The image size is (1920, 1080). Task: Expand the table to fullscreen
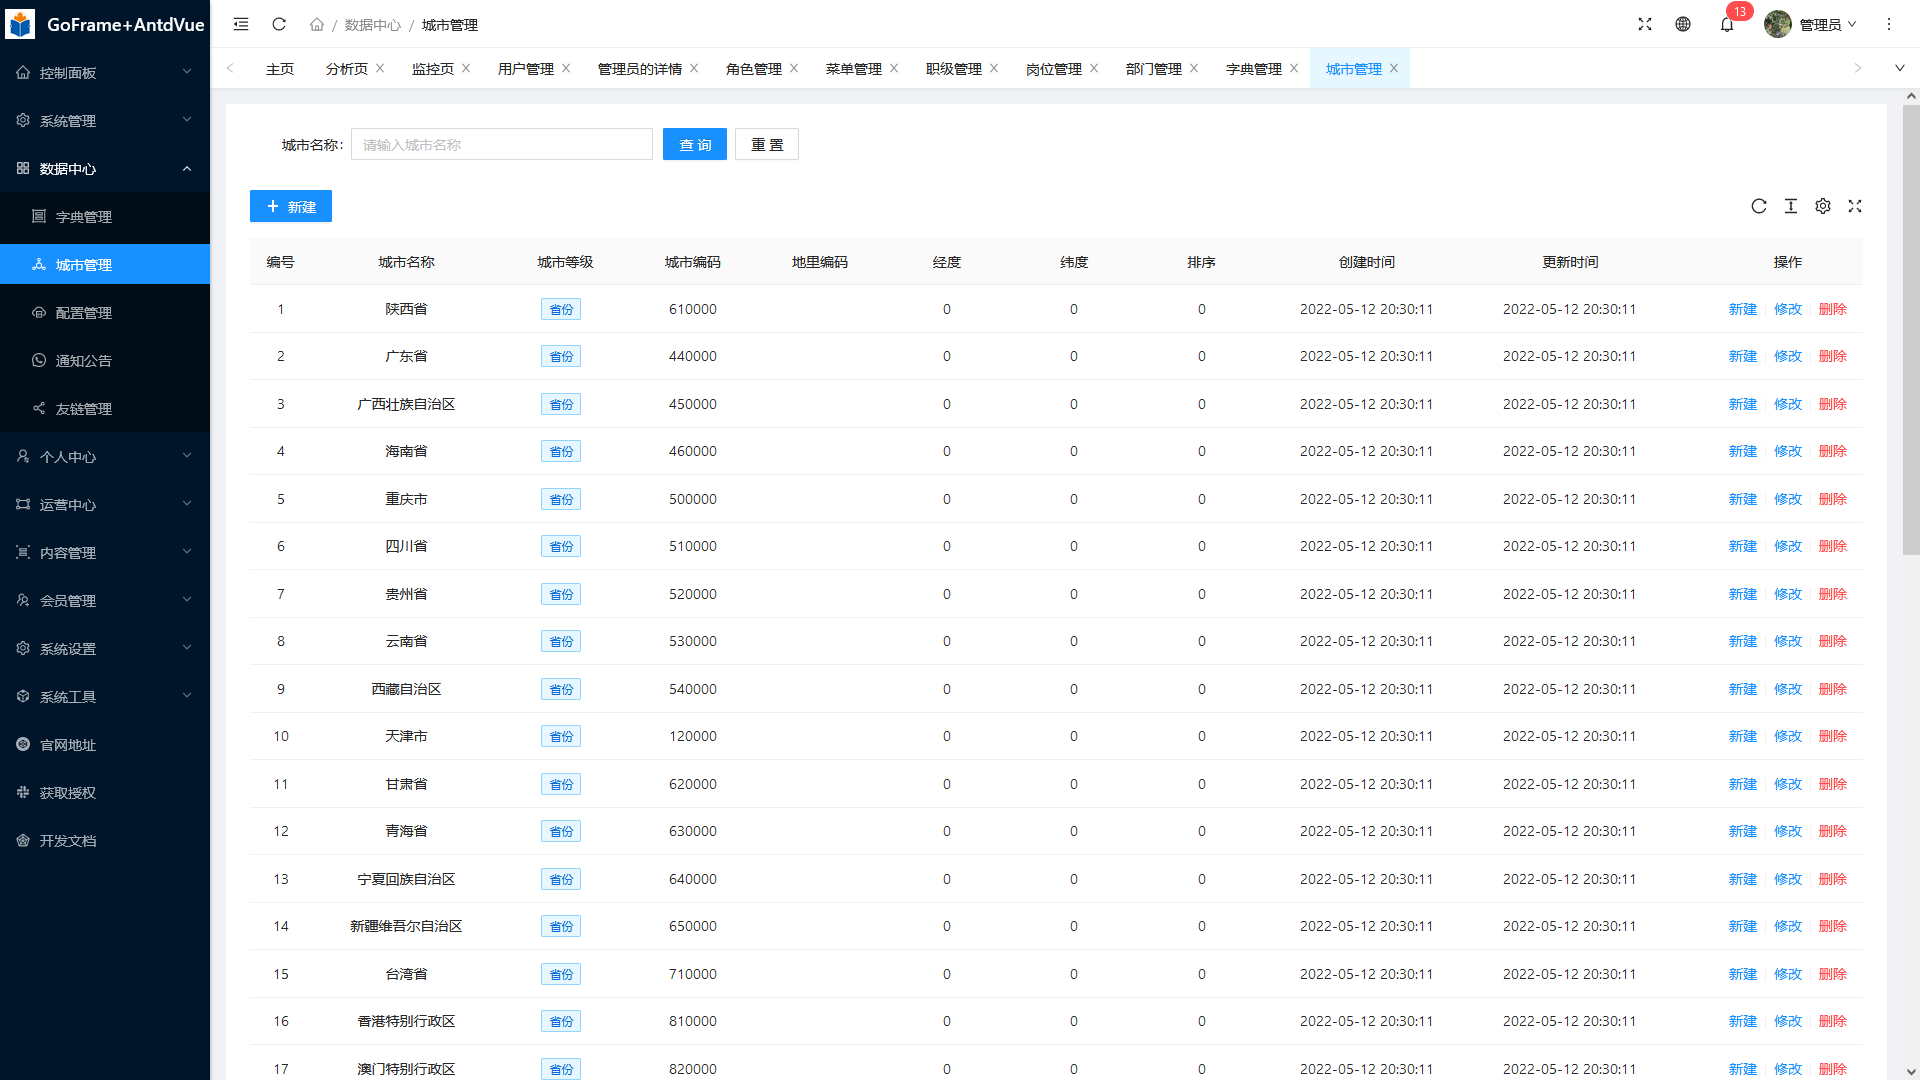click(1855, 206)
